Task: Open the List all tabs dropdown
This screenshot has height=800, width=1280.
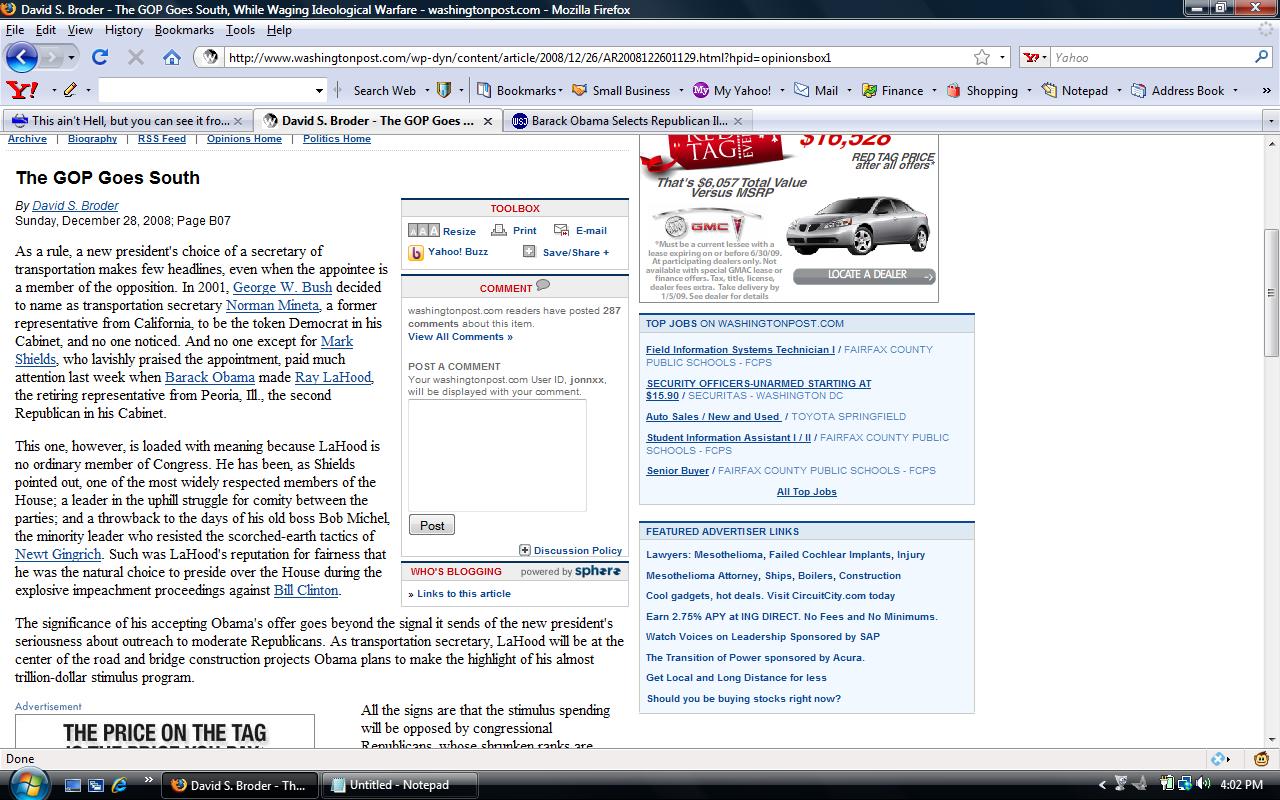Action: (x=1271, y=121)
